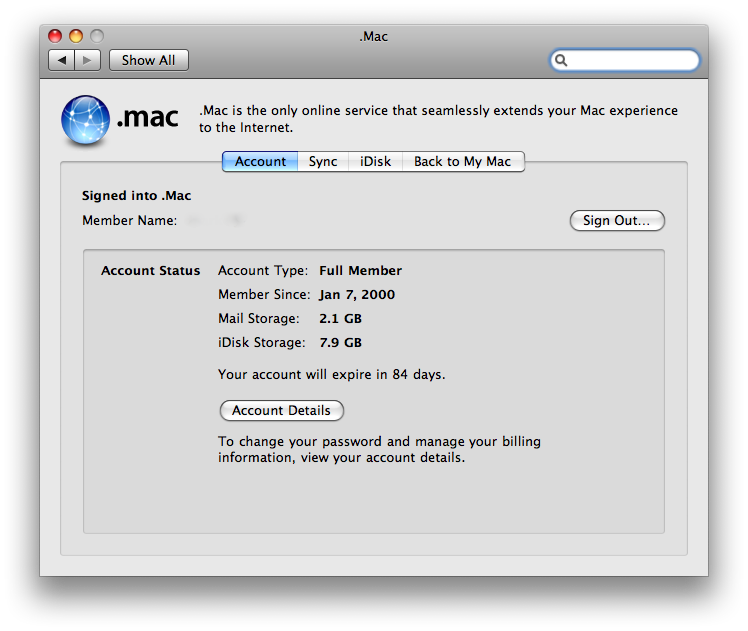Click the '.Mac is the only online service' description

(438, 119)
